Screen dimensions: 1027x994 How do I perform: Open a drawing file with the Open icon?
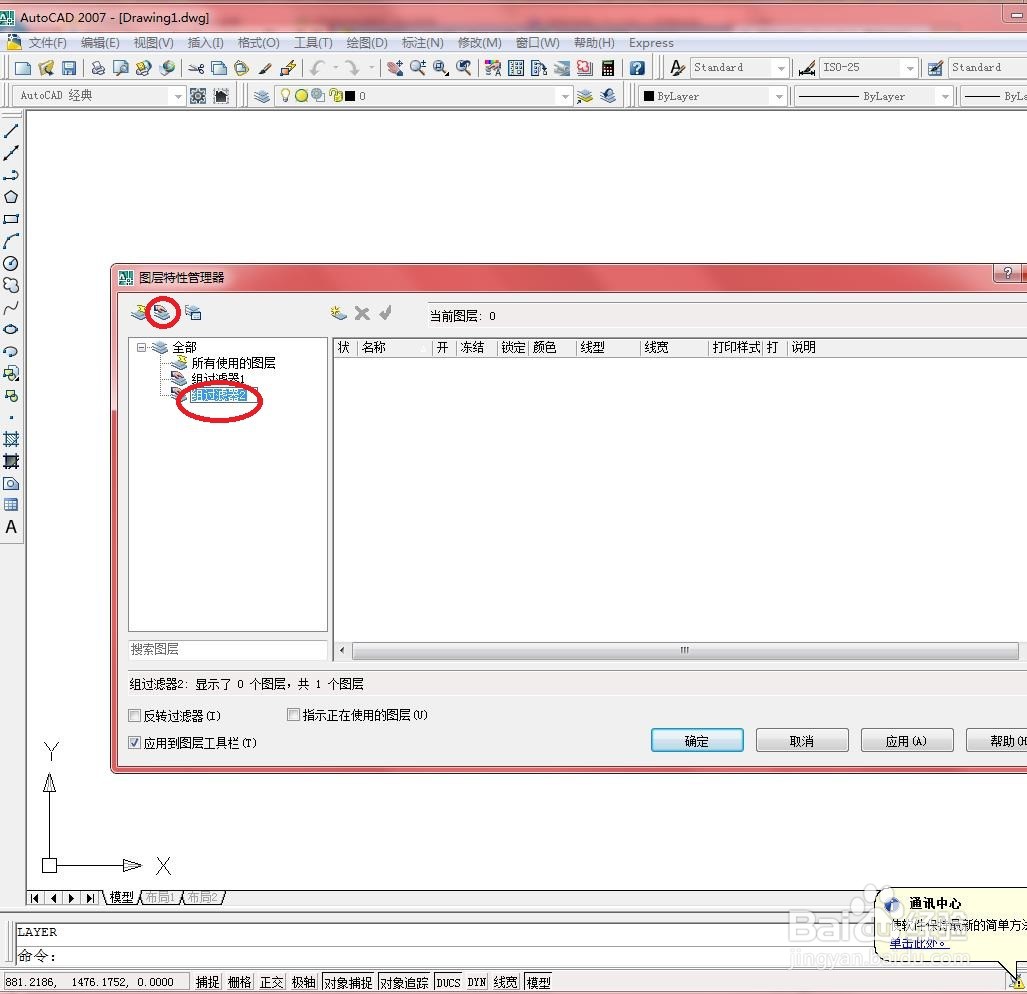(x=46, y=68)
